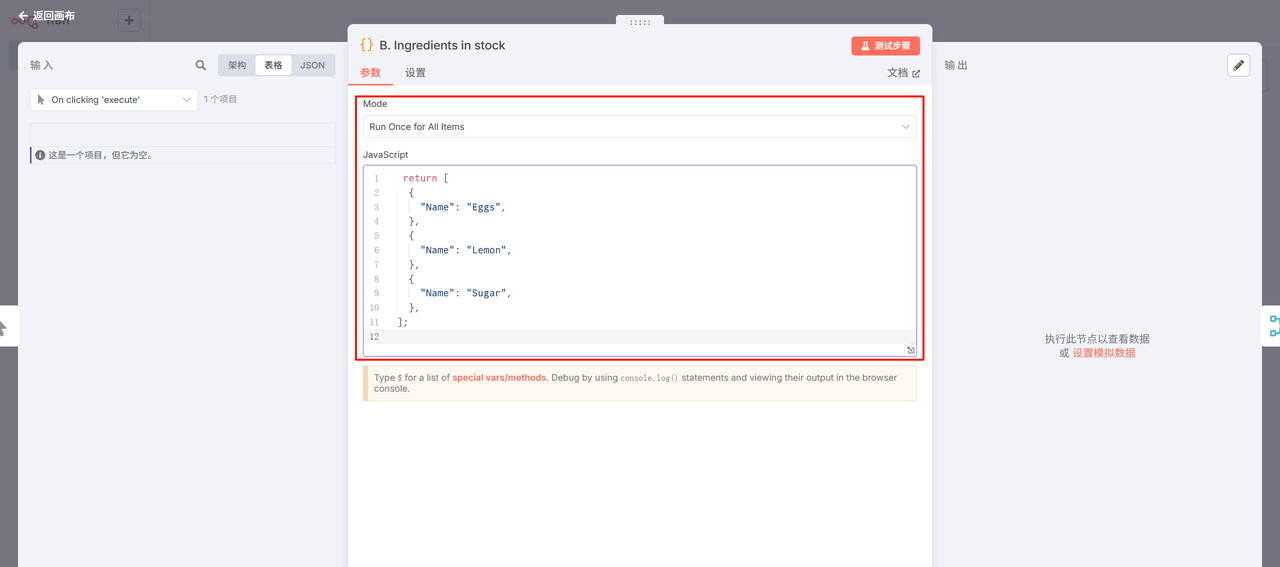Click code line containing "Eggs"
The width and height of the screenshot is (1280, 567).
coord(463,207)
